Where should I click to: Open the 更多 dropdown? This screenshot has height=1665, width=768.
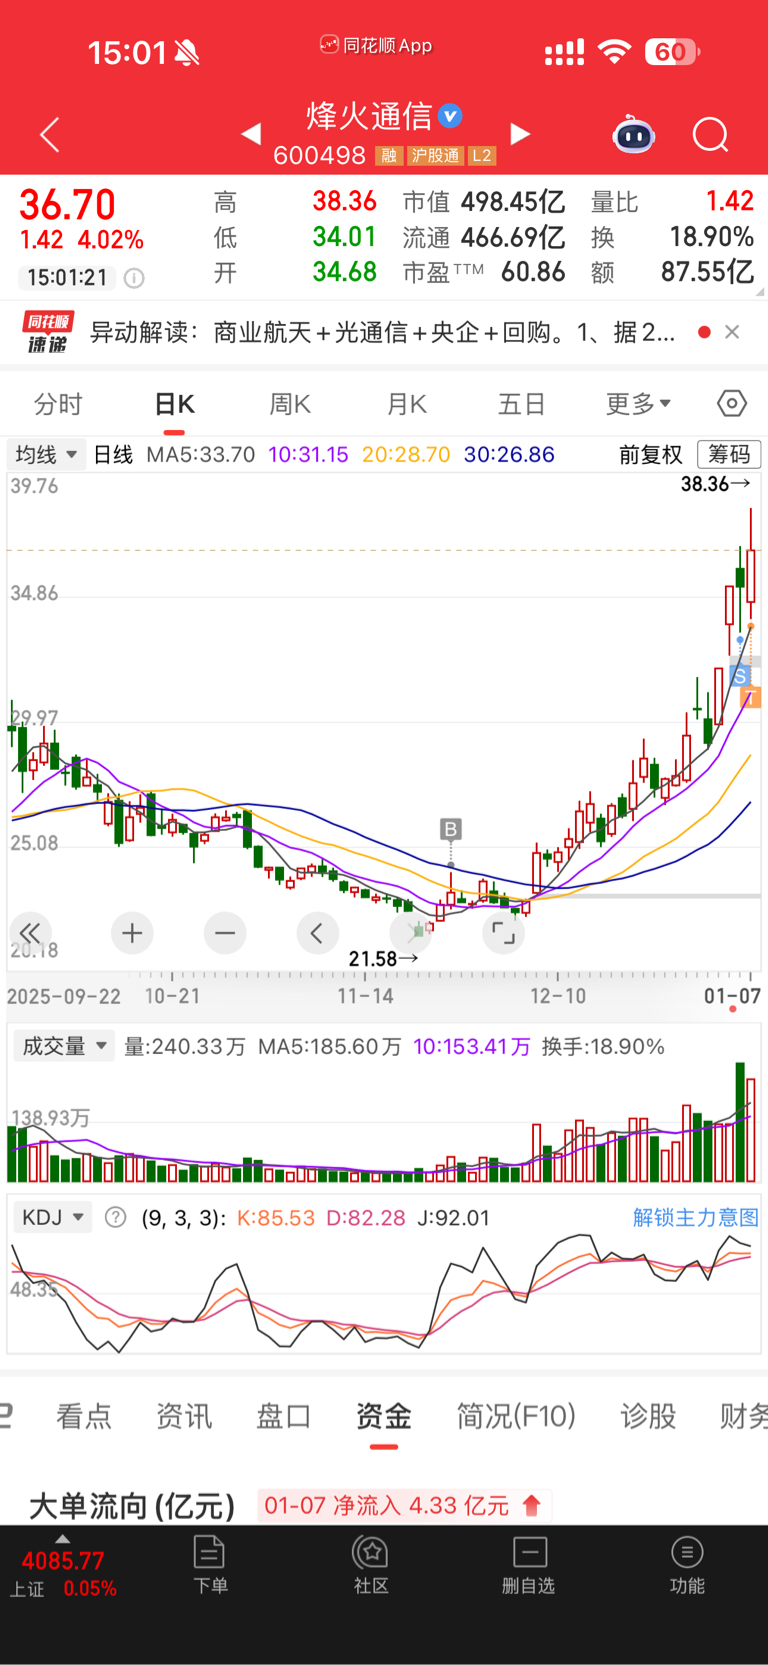638,404
